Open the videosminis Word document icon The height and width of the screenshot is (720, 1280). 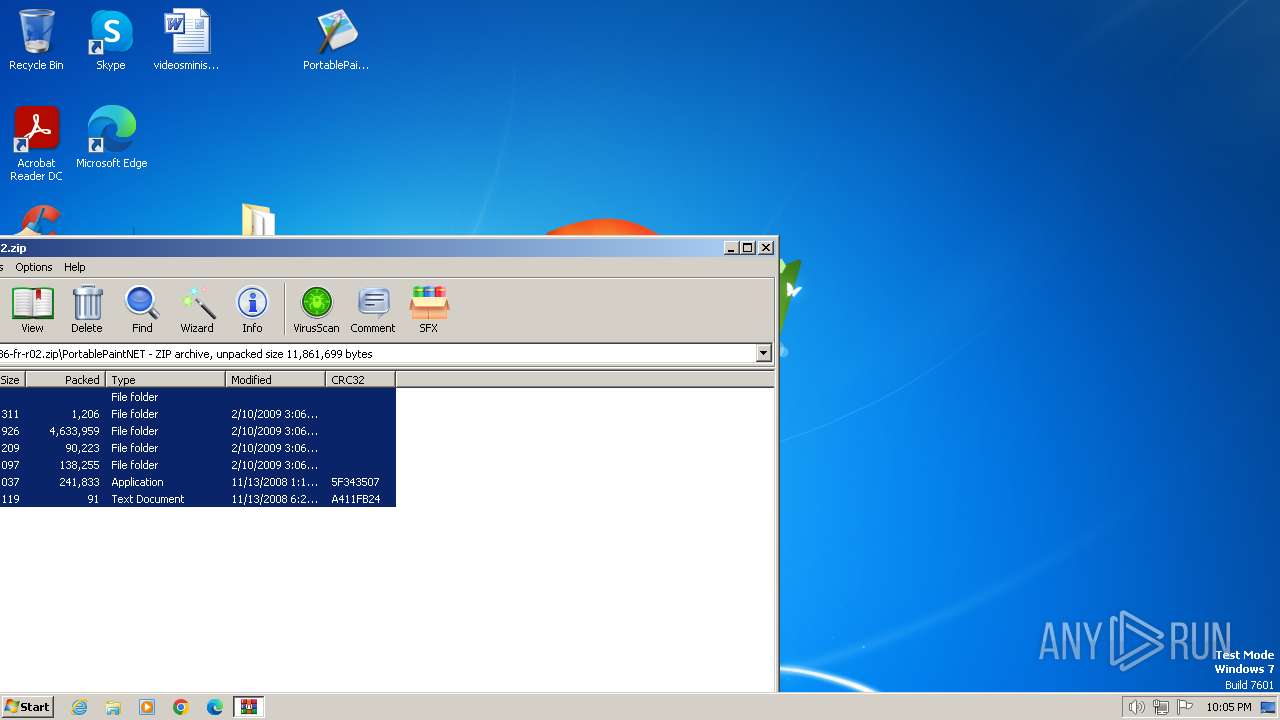[186, 40]
